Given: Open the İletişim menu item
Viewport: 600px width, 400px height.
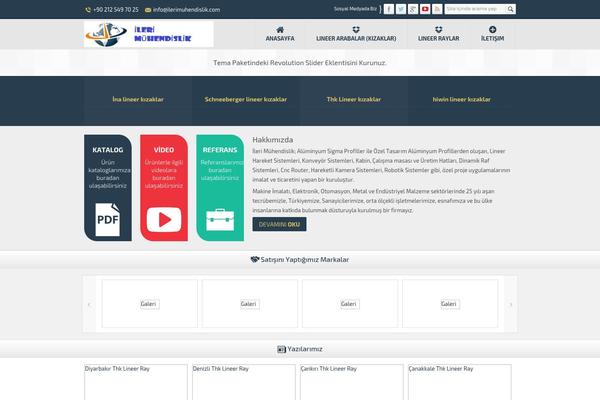Looking at the screenshot, I should 492,38.
